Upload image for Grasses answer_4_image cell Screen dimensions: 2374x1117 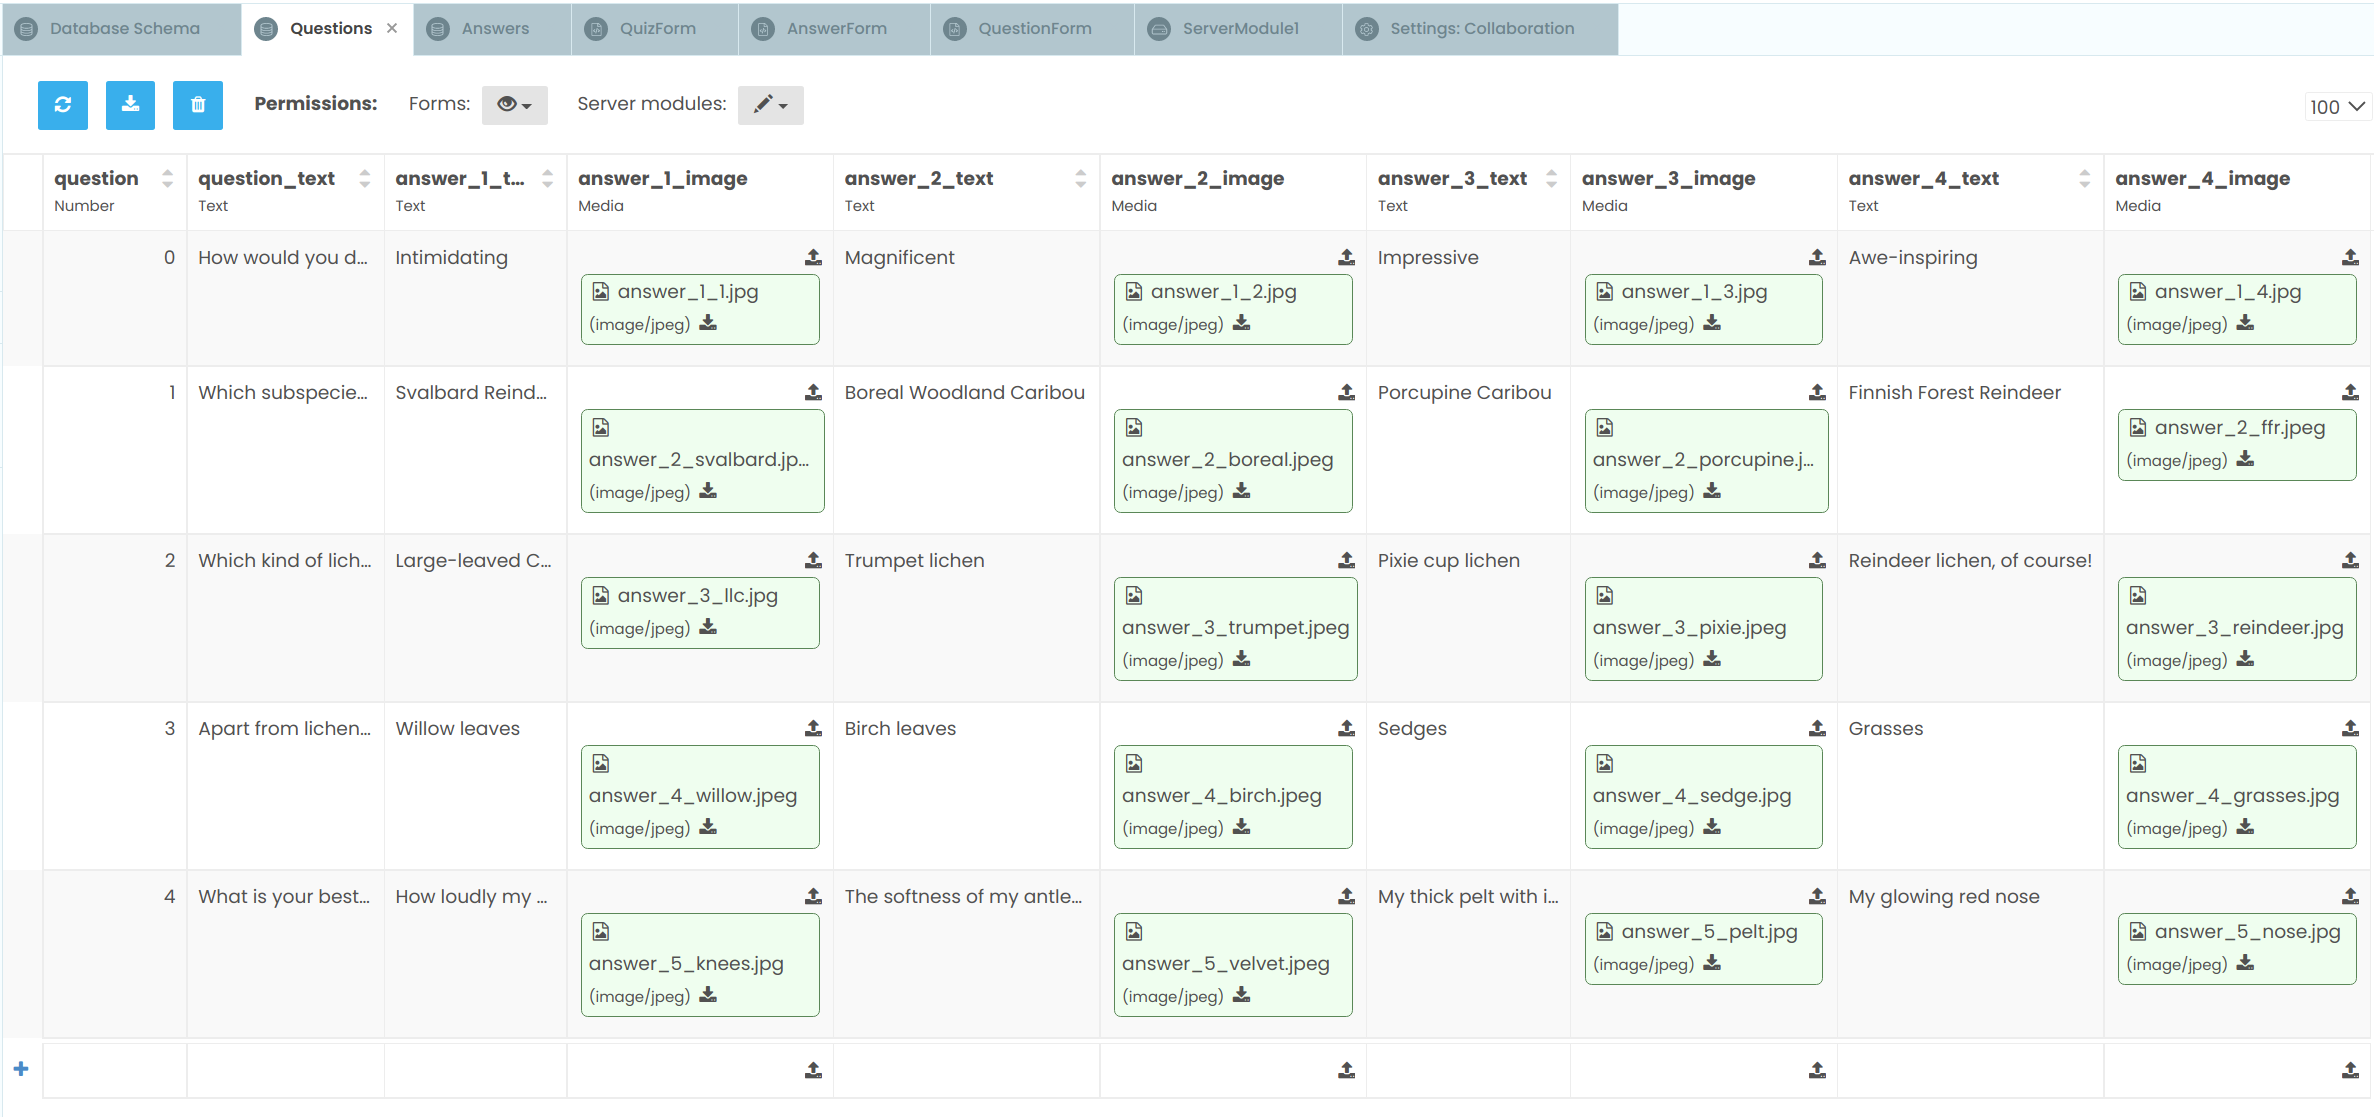[2349, 729]
